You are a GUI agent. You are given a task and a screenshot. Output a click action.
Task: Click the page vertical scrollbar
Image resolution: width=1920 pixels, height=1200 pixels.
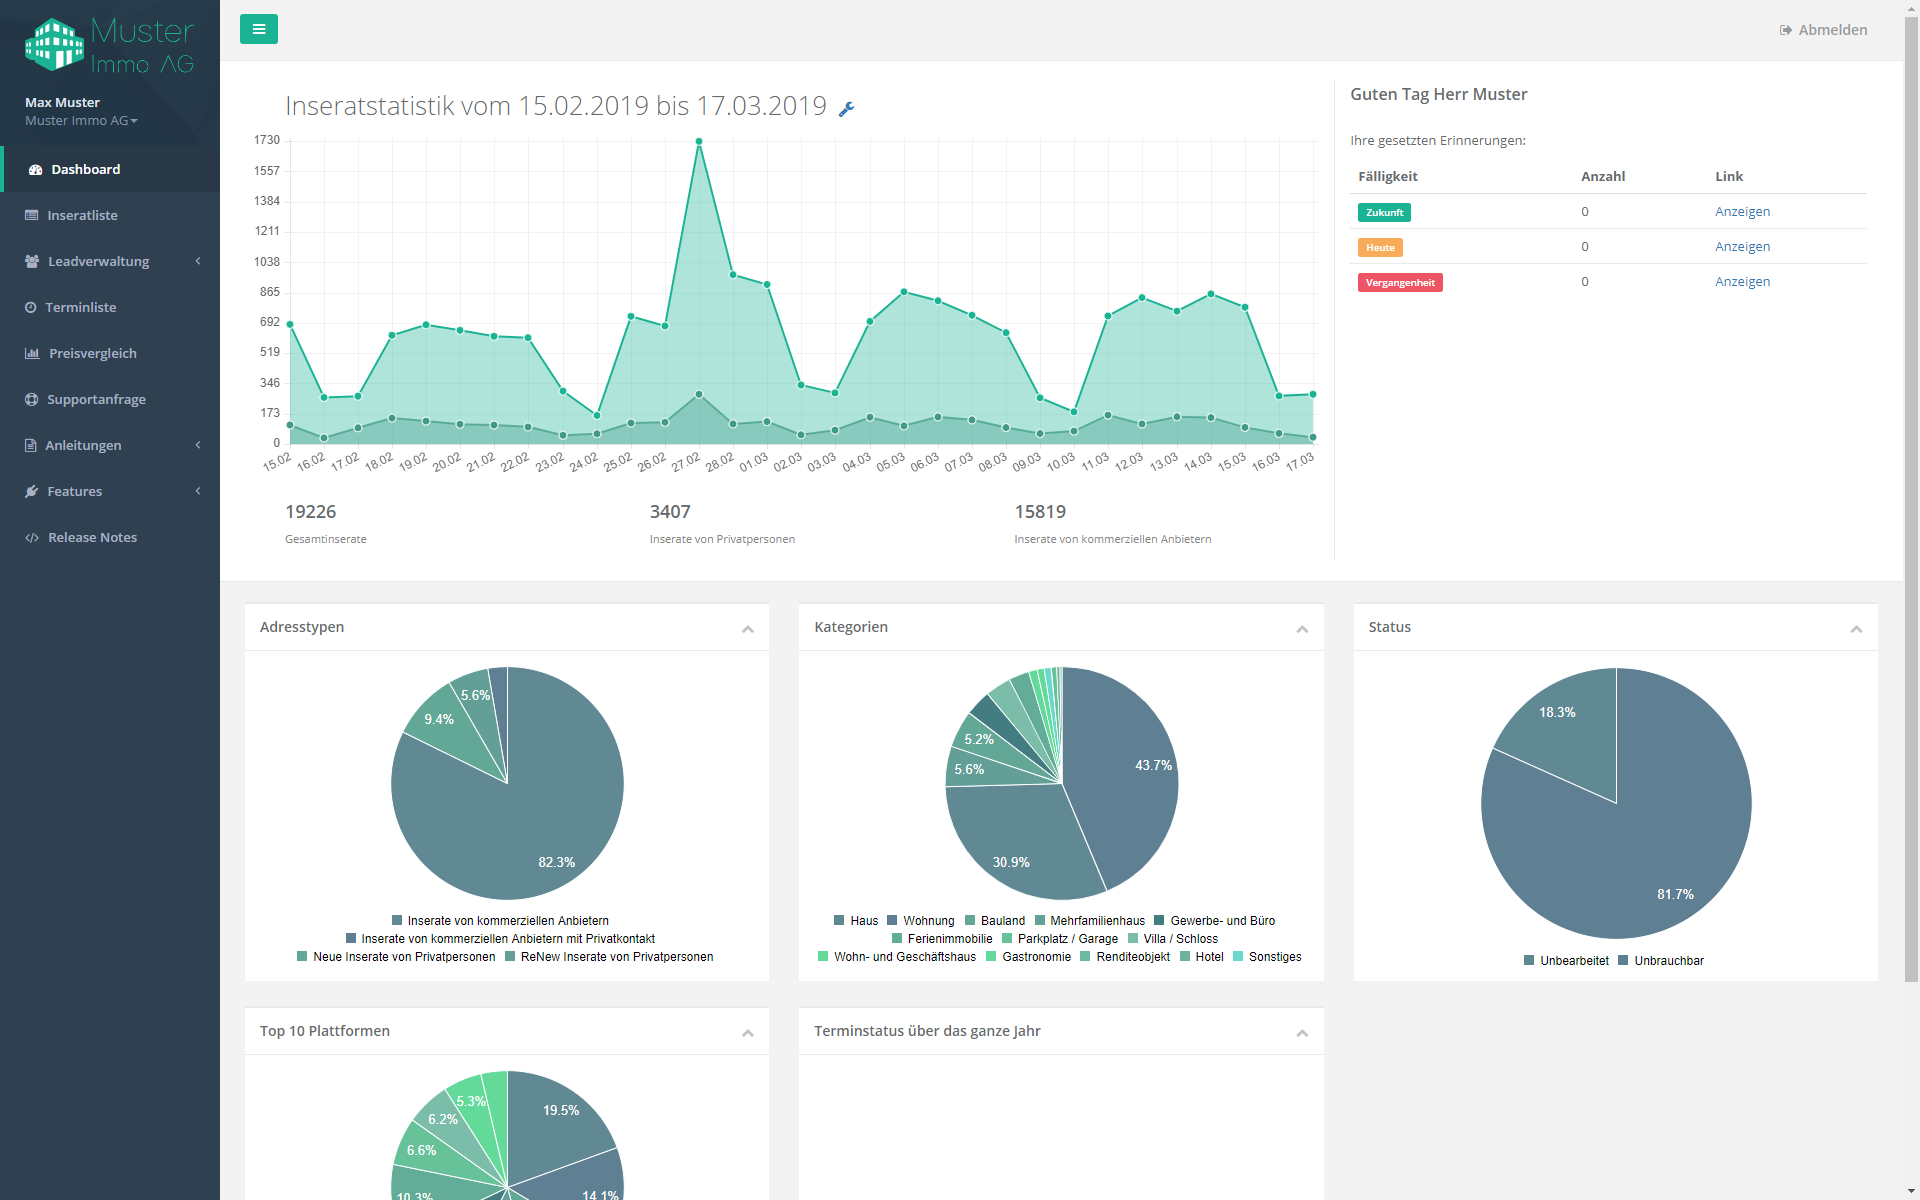1911,500
